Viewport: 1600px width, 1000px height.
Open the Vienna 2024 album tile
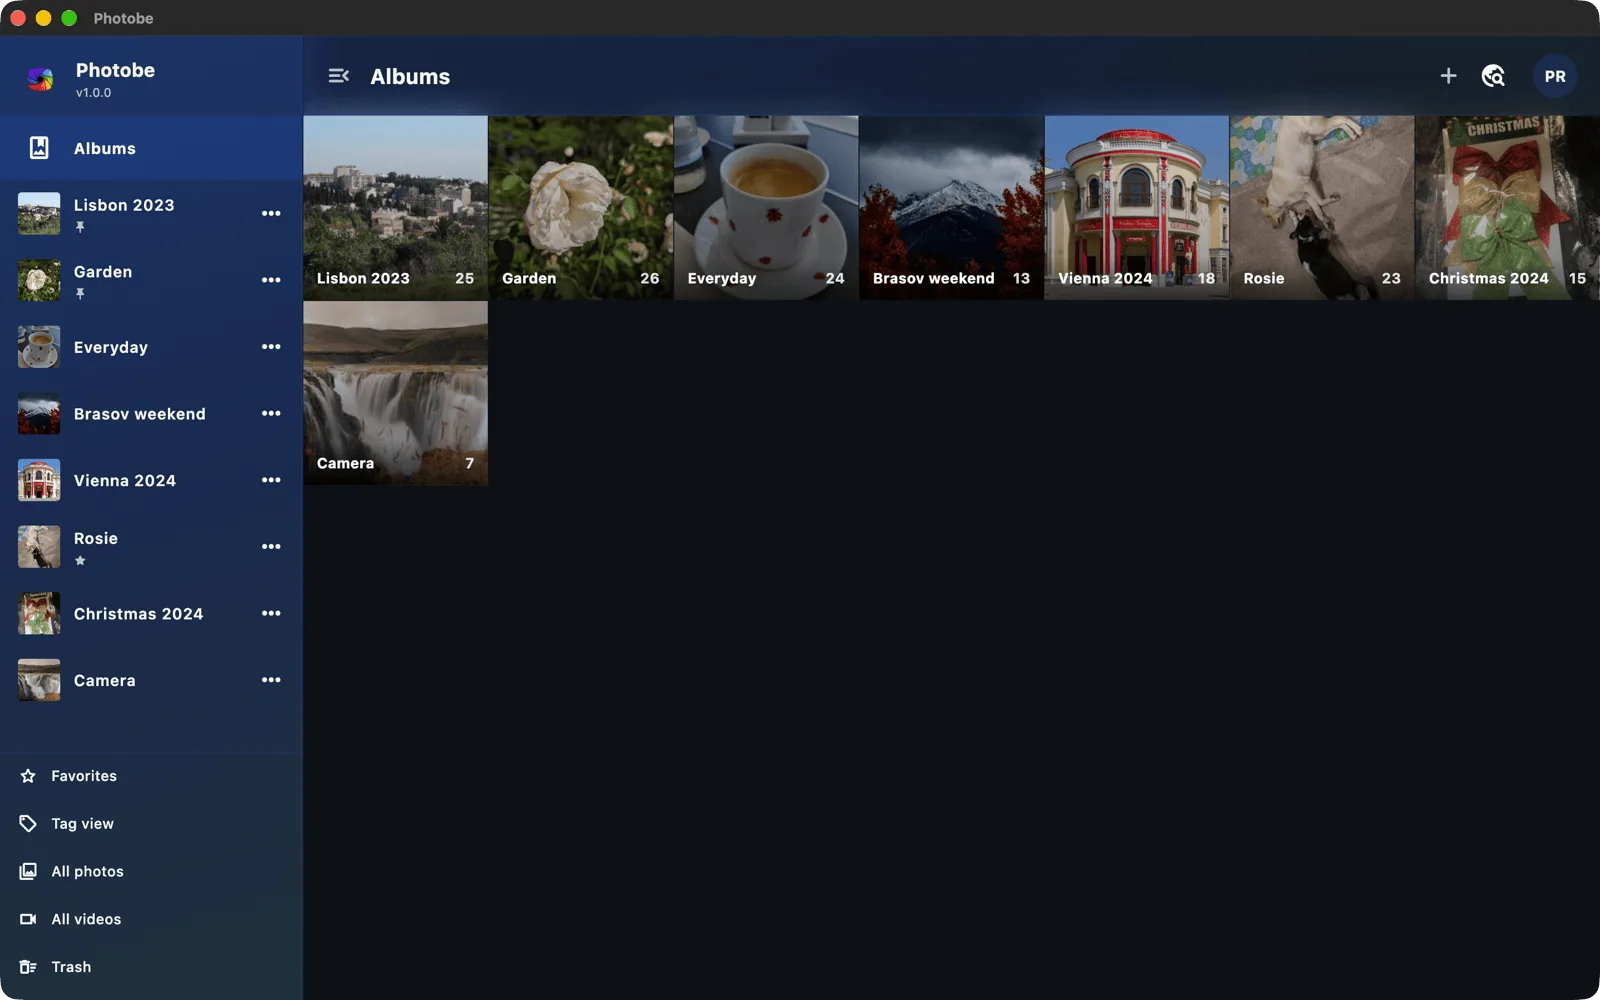(1137, 207)
